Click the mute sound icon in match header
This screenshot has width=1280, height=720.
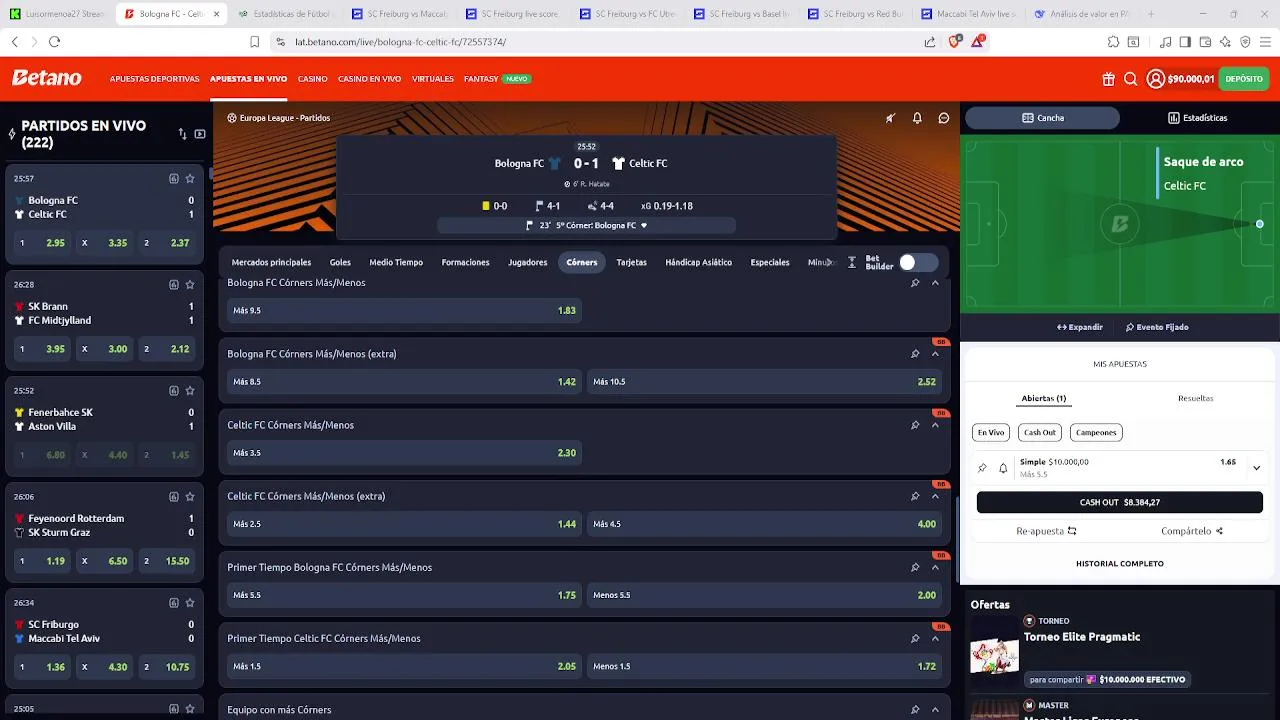890,118
